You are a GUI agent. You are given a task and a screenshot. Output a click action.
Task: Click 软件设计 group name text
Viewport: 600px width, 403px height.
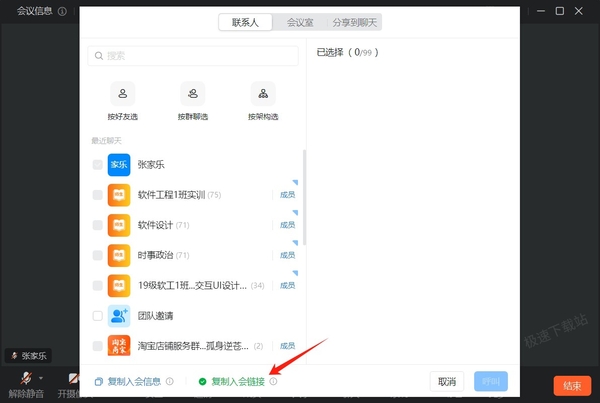coord(155,225)
